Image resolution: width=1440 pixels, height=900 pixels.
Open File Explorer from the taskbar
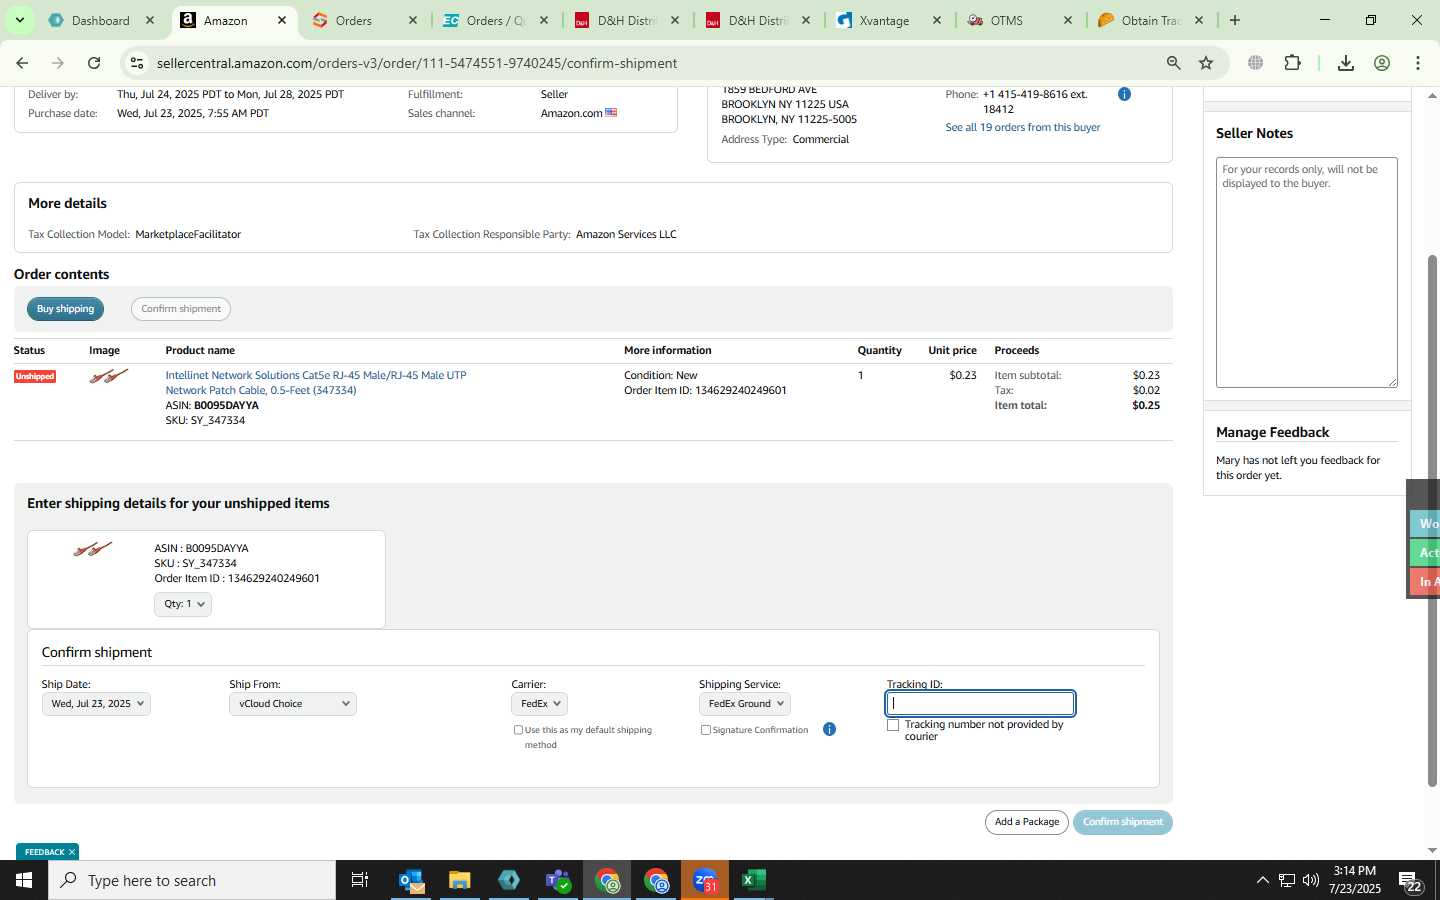[x=459, y=880]
